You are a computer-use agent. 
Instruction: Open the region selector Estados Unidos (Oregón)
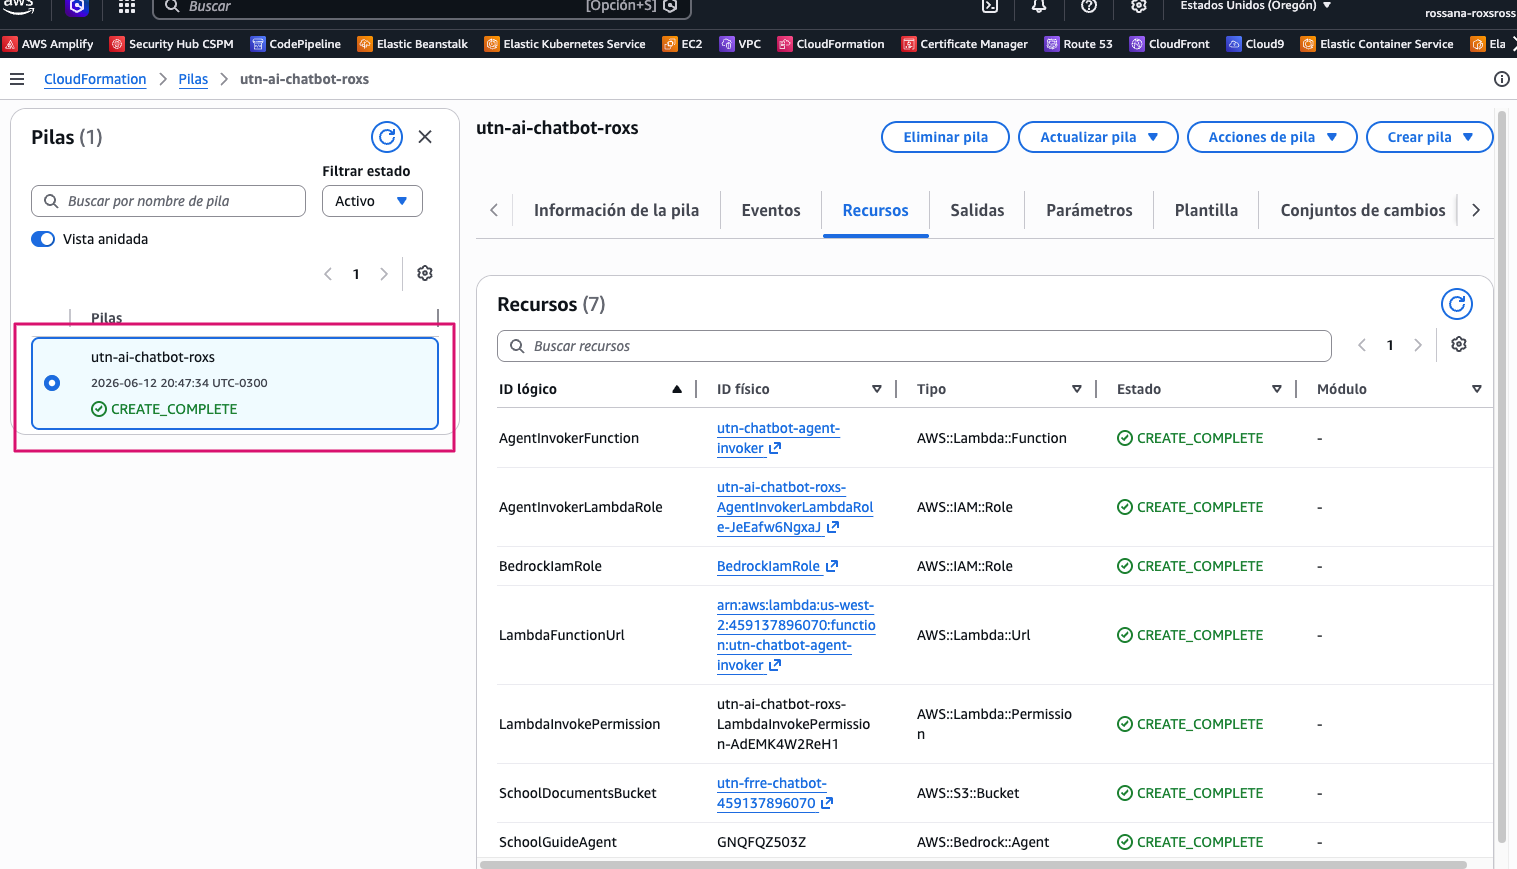point(1256,6)
